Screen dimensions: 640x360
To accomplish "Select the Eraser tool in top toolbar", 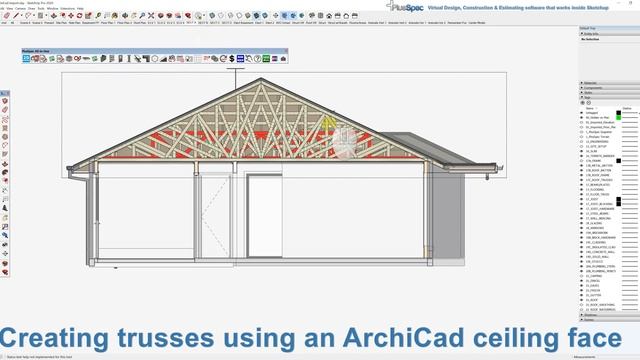I will pos(7,16).
